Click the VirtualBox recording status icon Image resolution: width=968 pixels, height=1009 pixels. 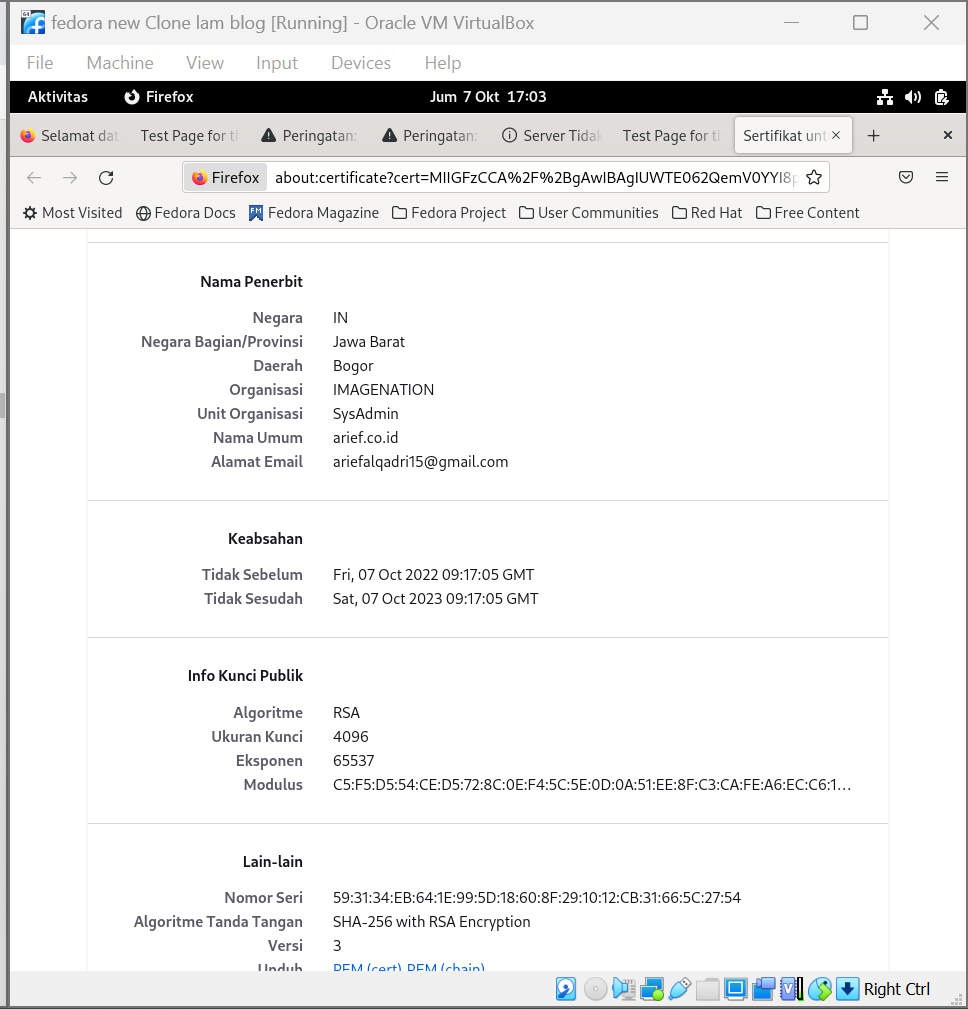(764, 988)
